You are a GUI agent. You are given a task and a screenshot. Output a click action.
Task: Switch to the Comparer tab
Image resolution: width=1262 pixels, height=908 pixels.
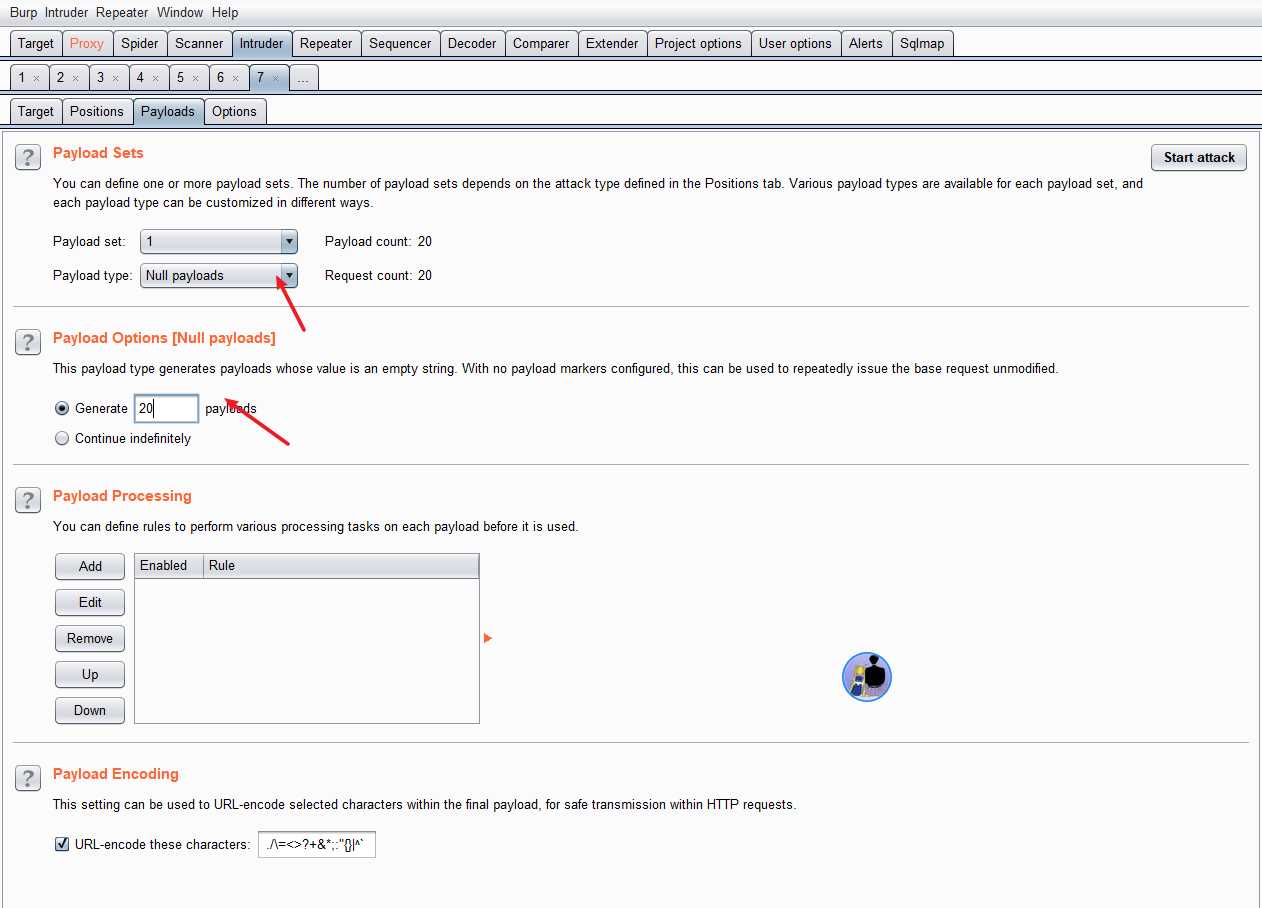pyautogui.click(x=541, y=43)
